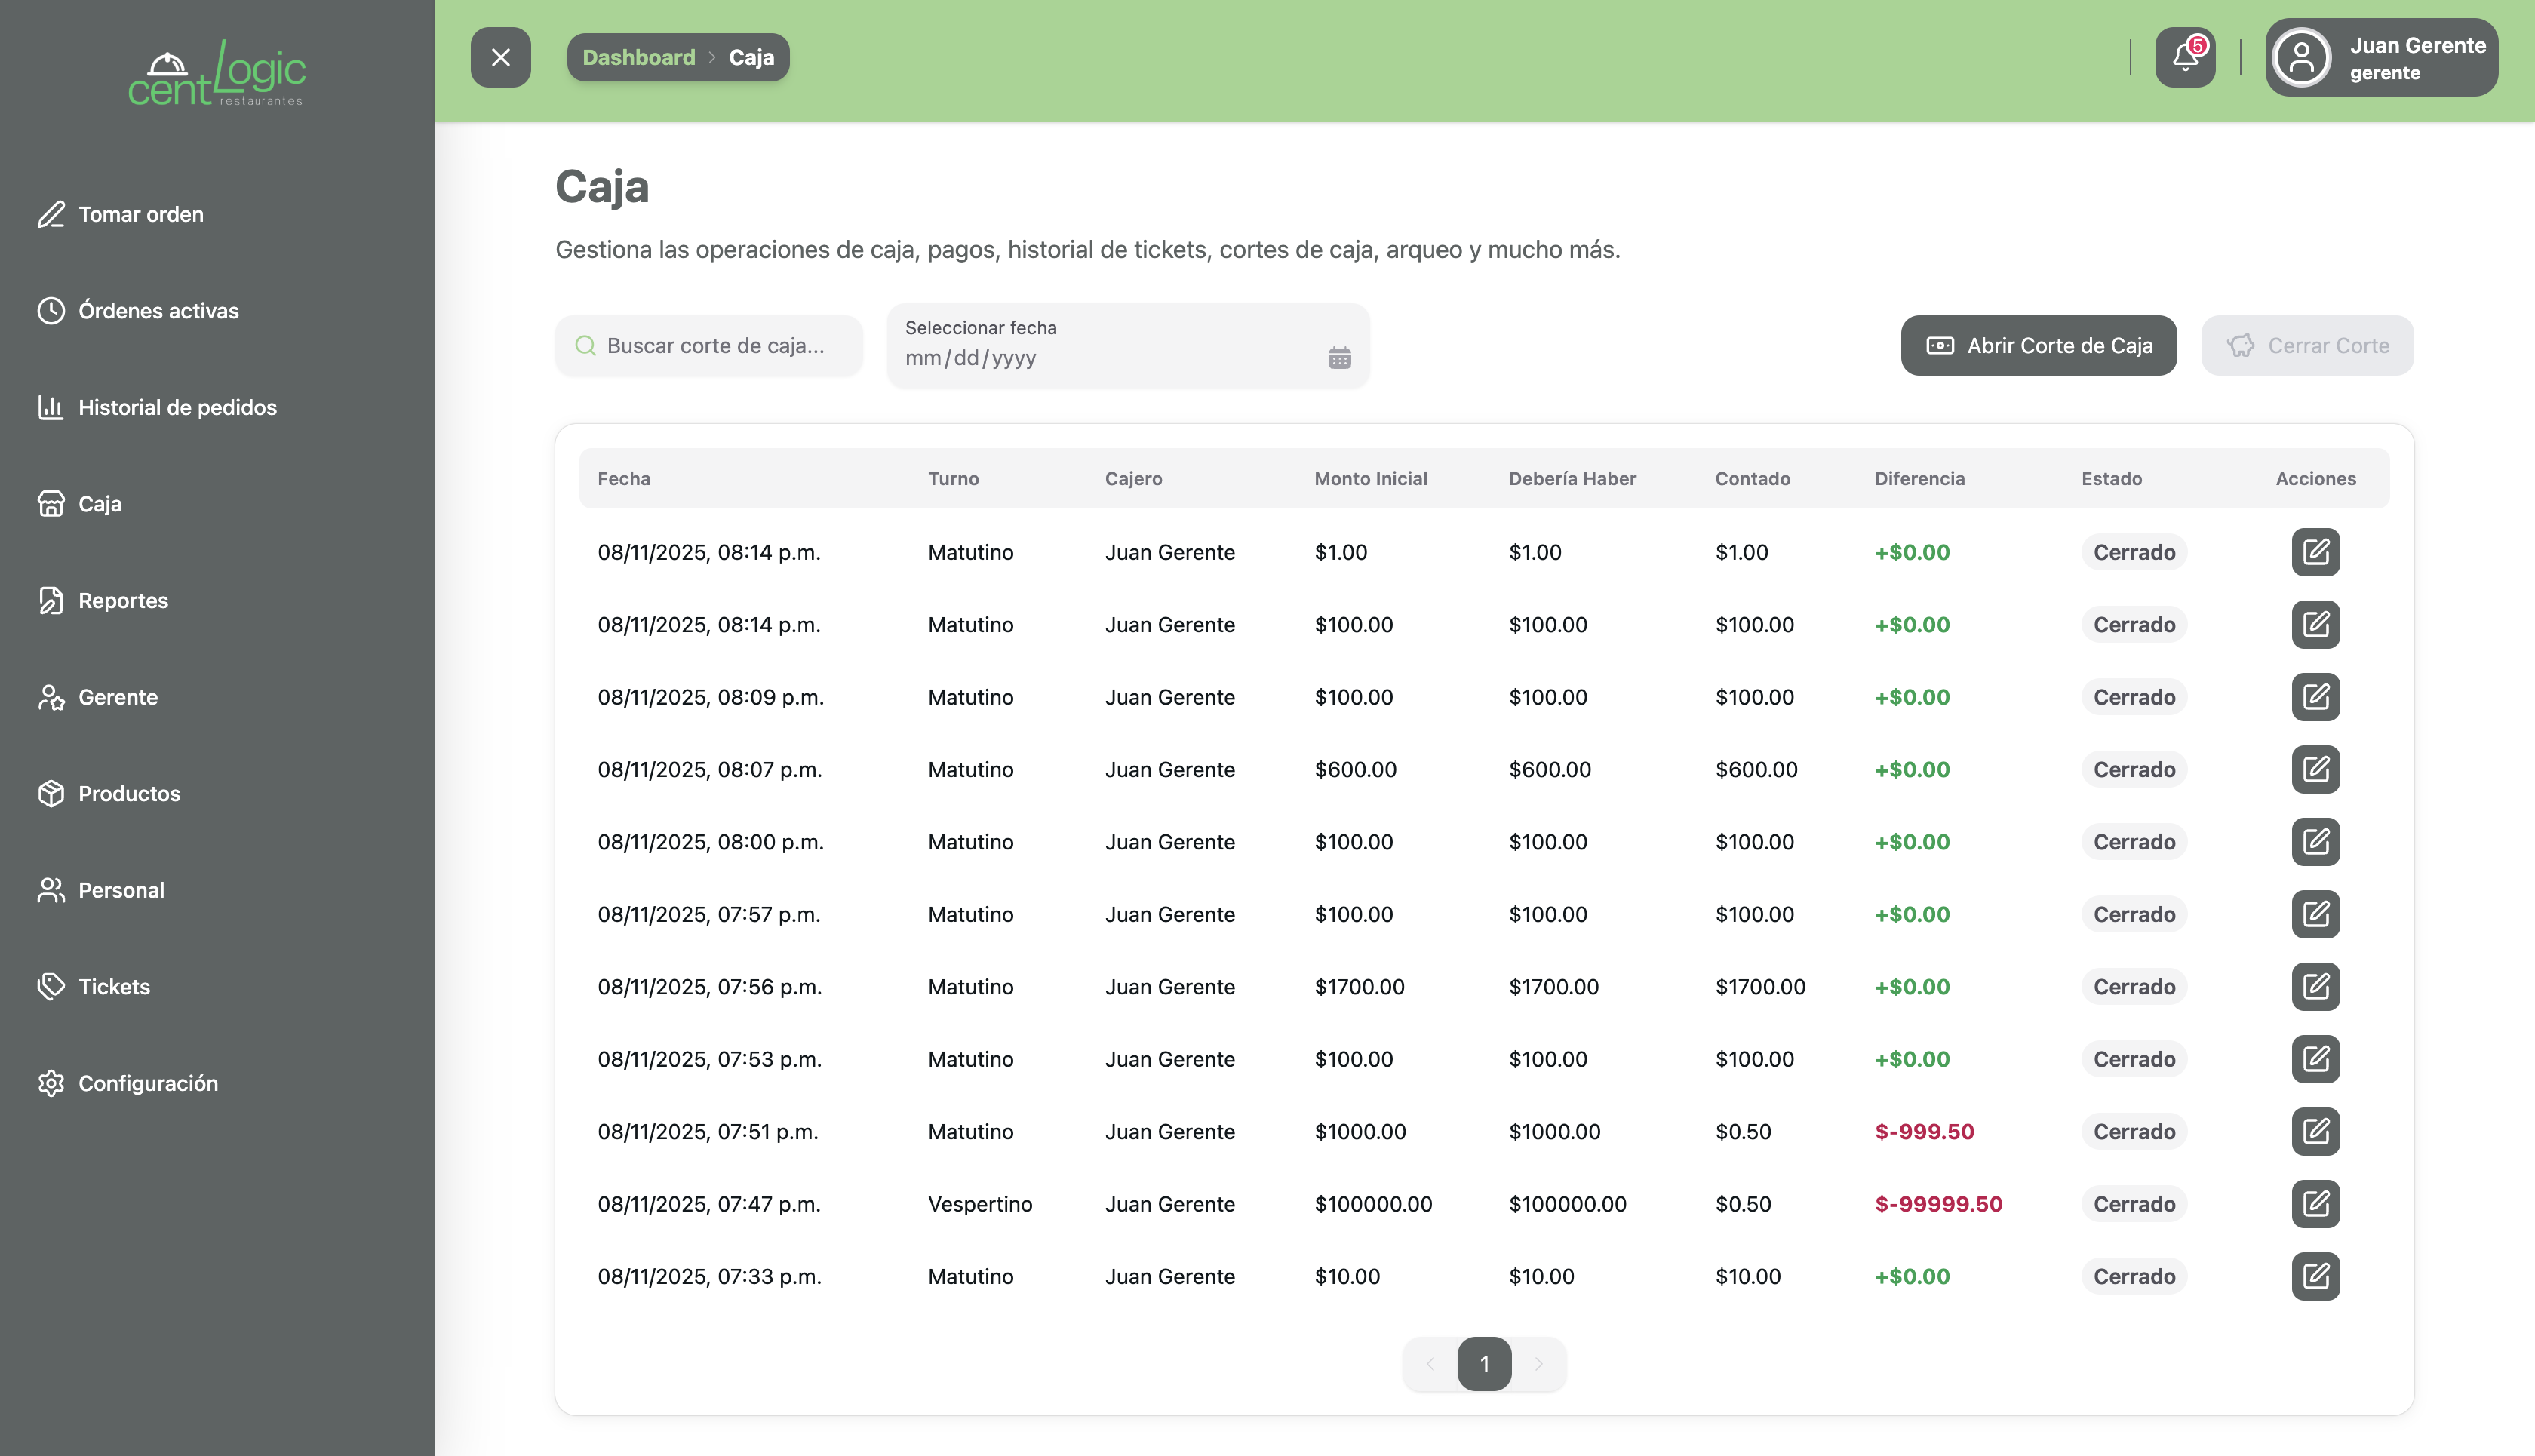
Task: Go to Órdenes activas
Action: [x=158, y=311]
